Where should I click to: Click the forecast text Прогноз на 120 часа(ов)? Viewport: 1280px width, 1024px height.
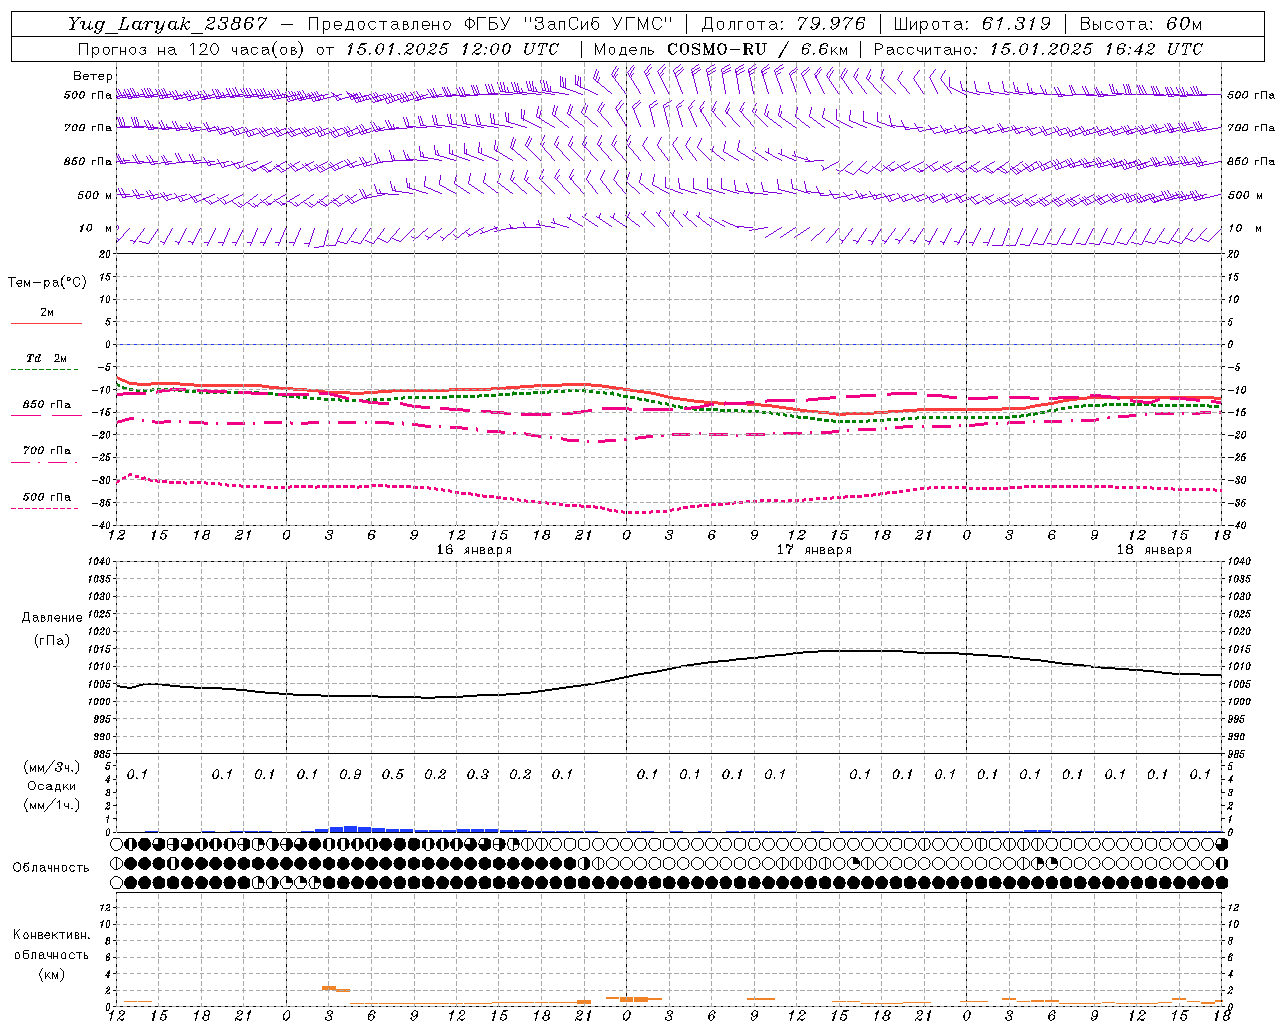tap(192, 49)
